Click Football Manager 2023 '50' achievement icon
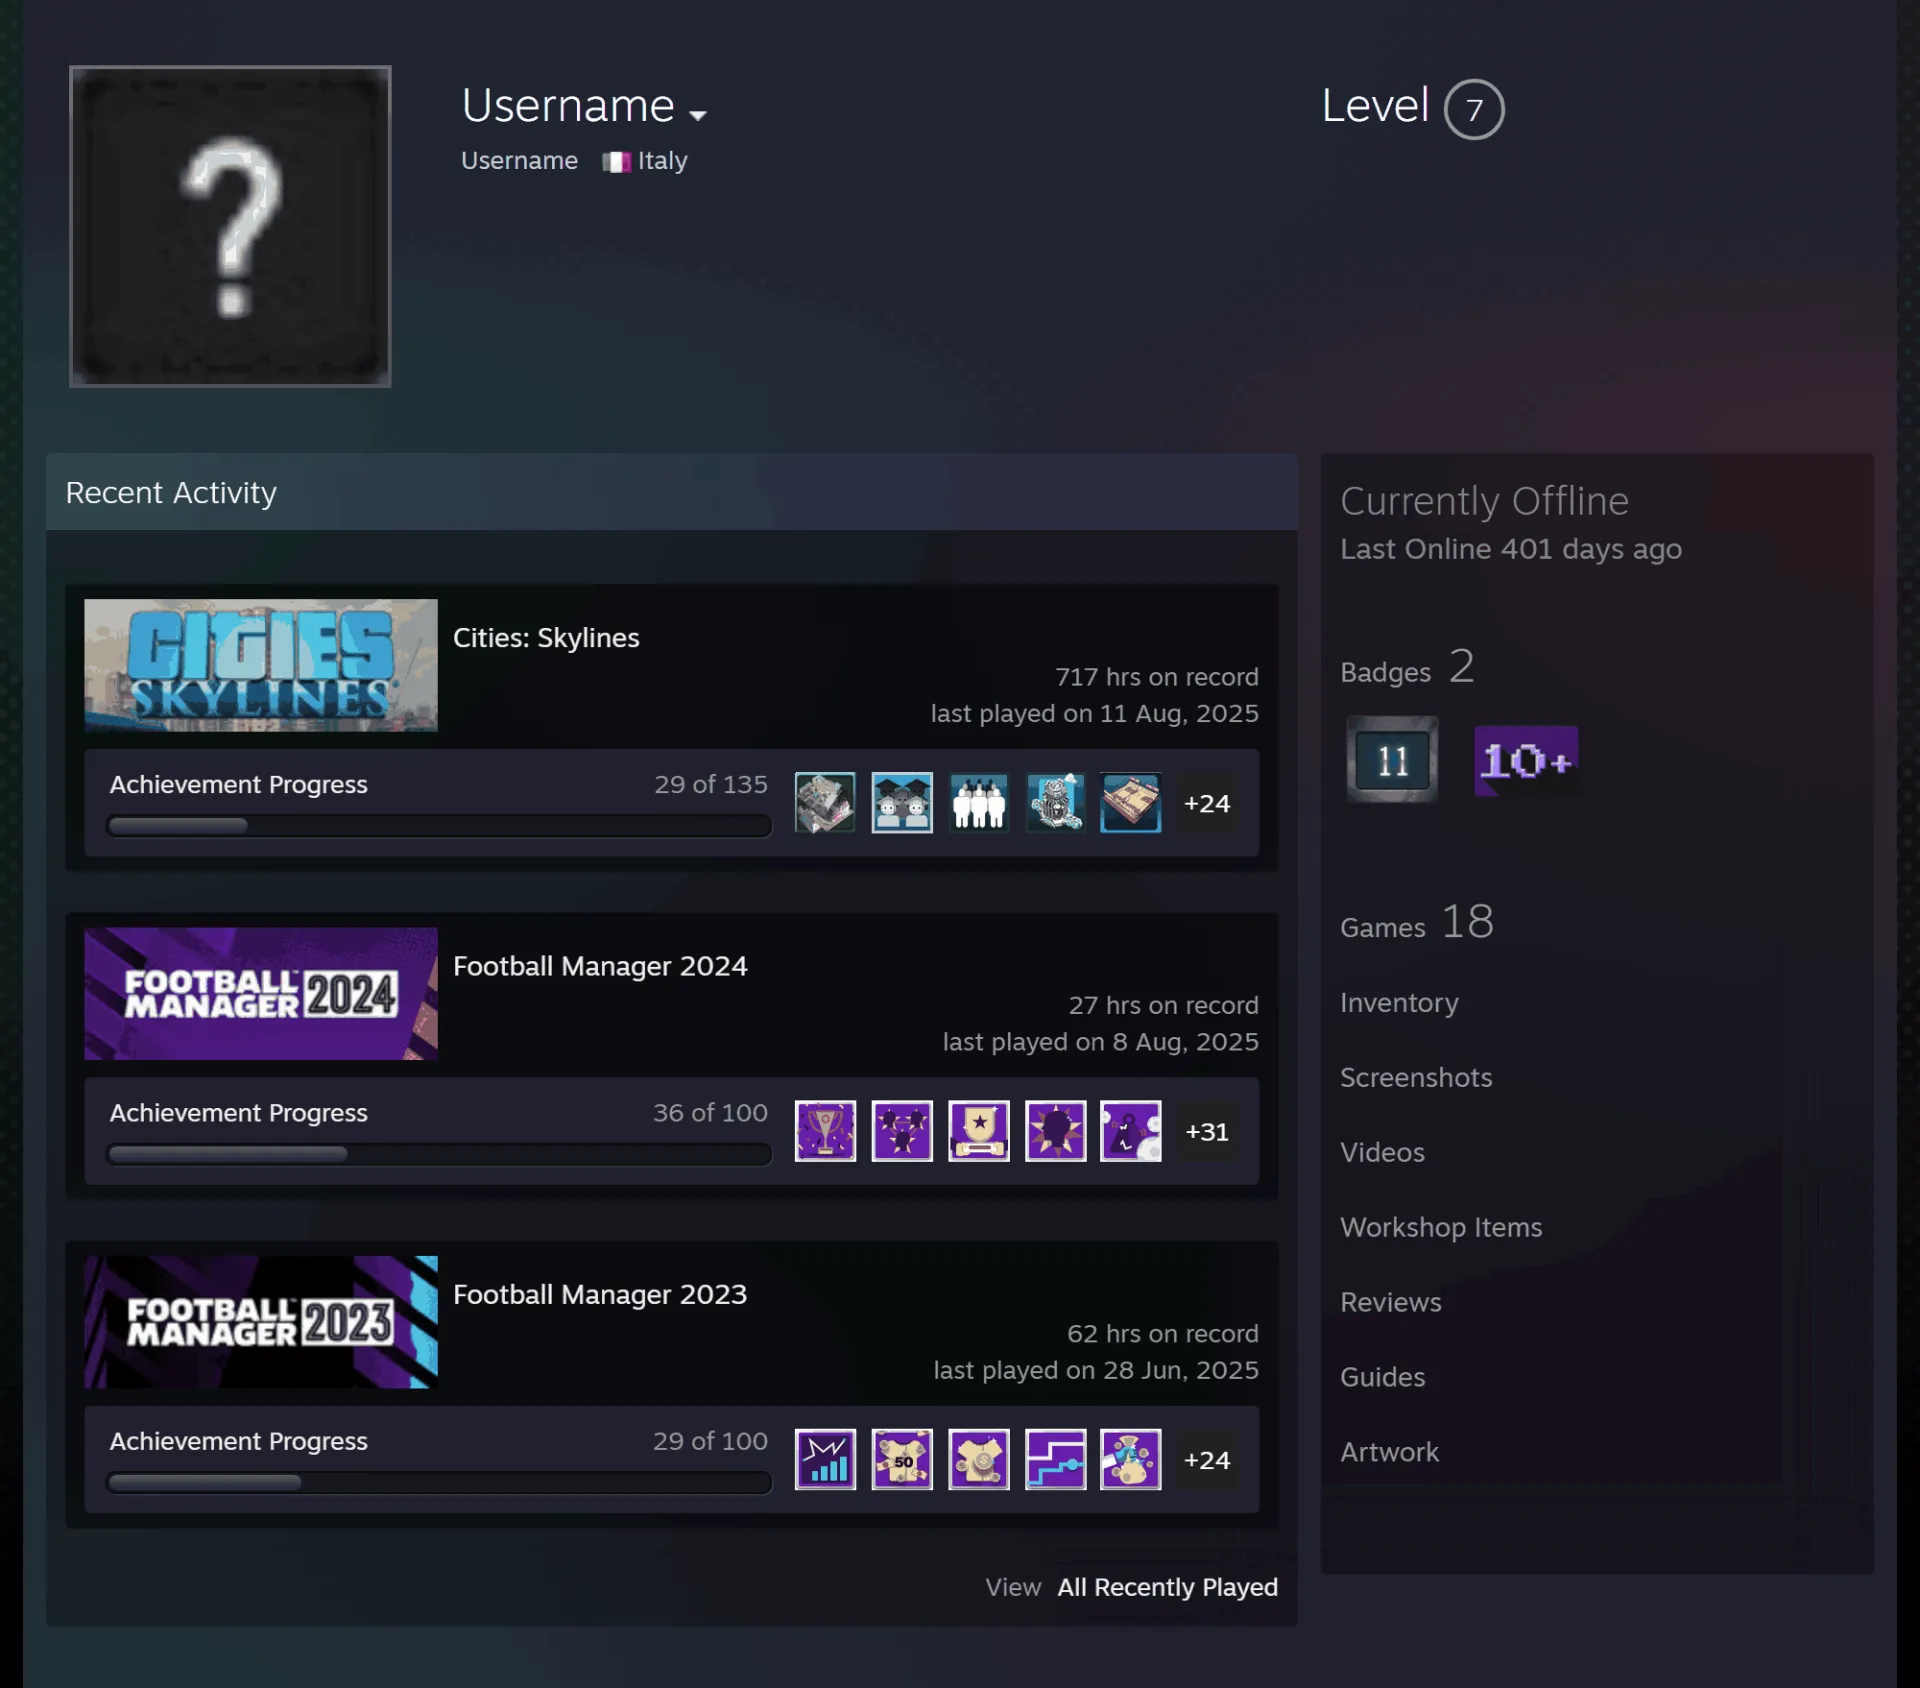This screenshot has width=1920, height=1688. point(902,1459)
